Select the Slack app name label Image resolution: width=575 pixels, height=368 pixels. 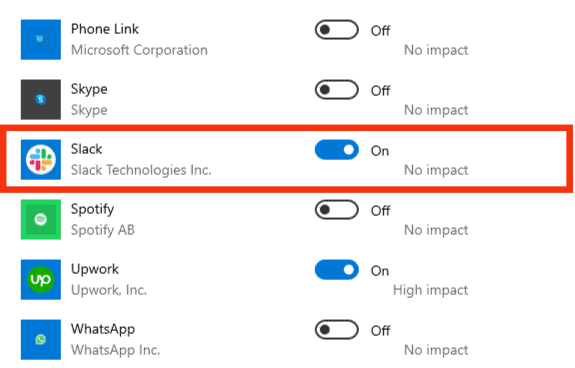(87, 149)
